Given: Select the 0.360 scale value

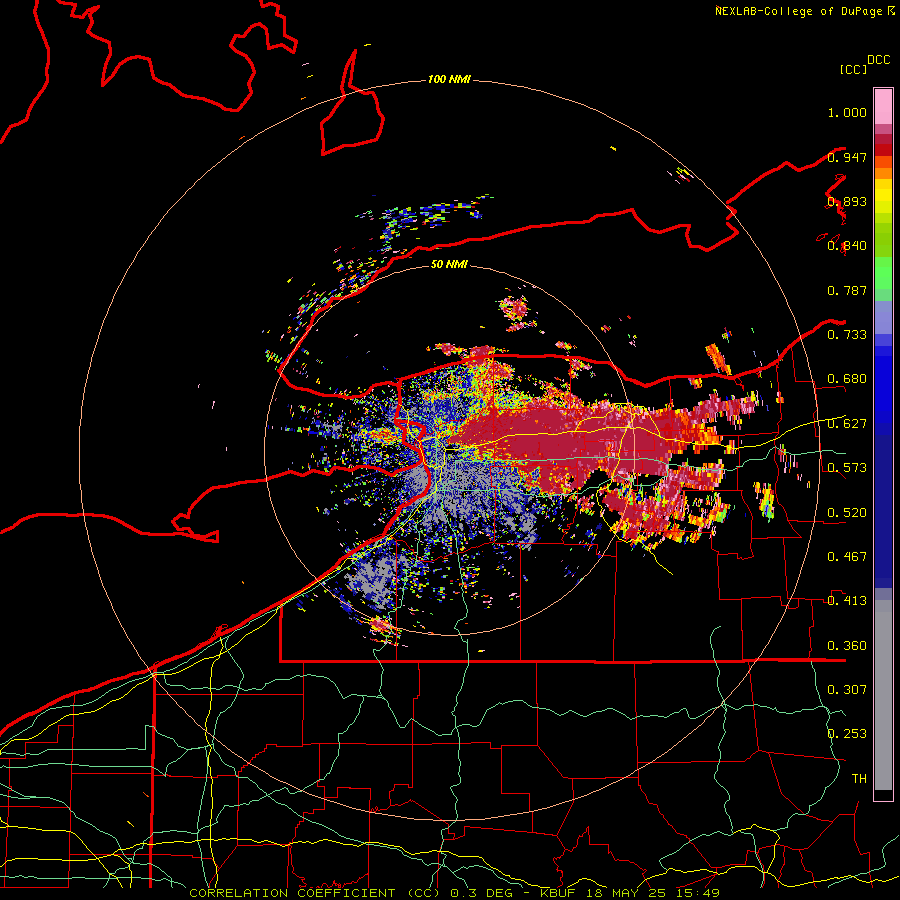Looking at the screenshot, I should (x=847, y=646).
